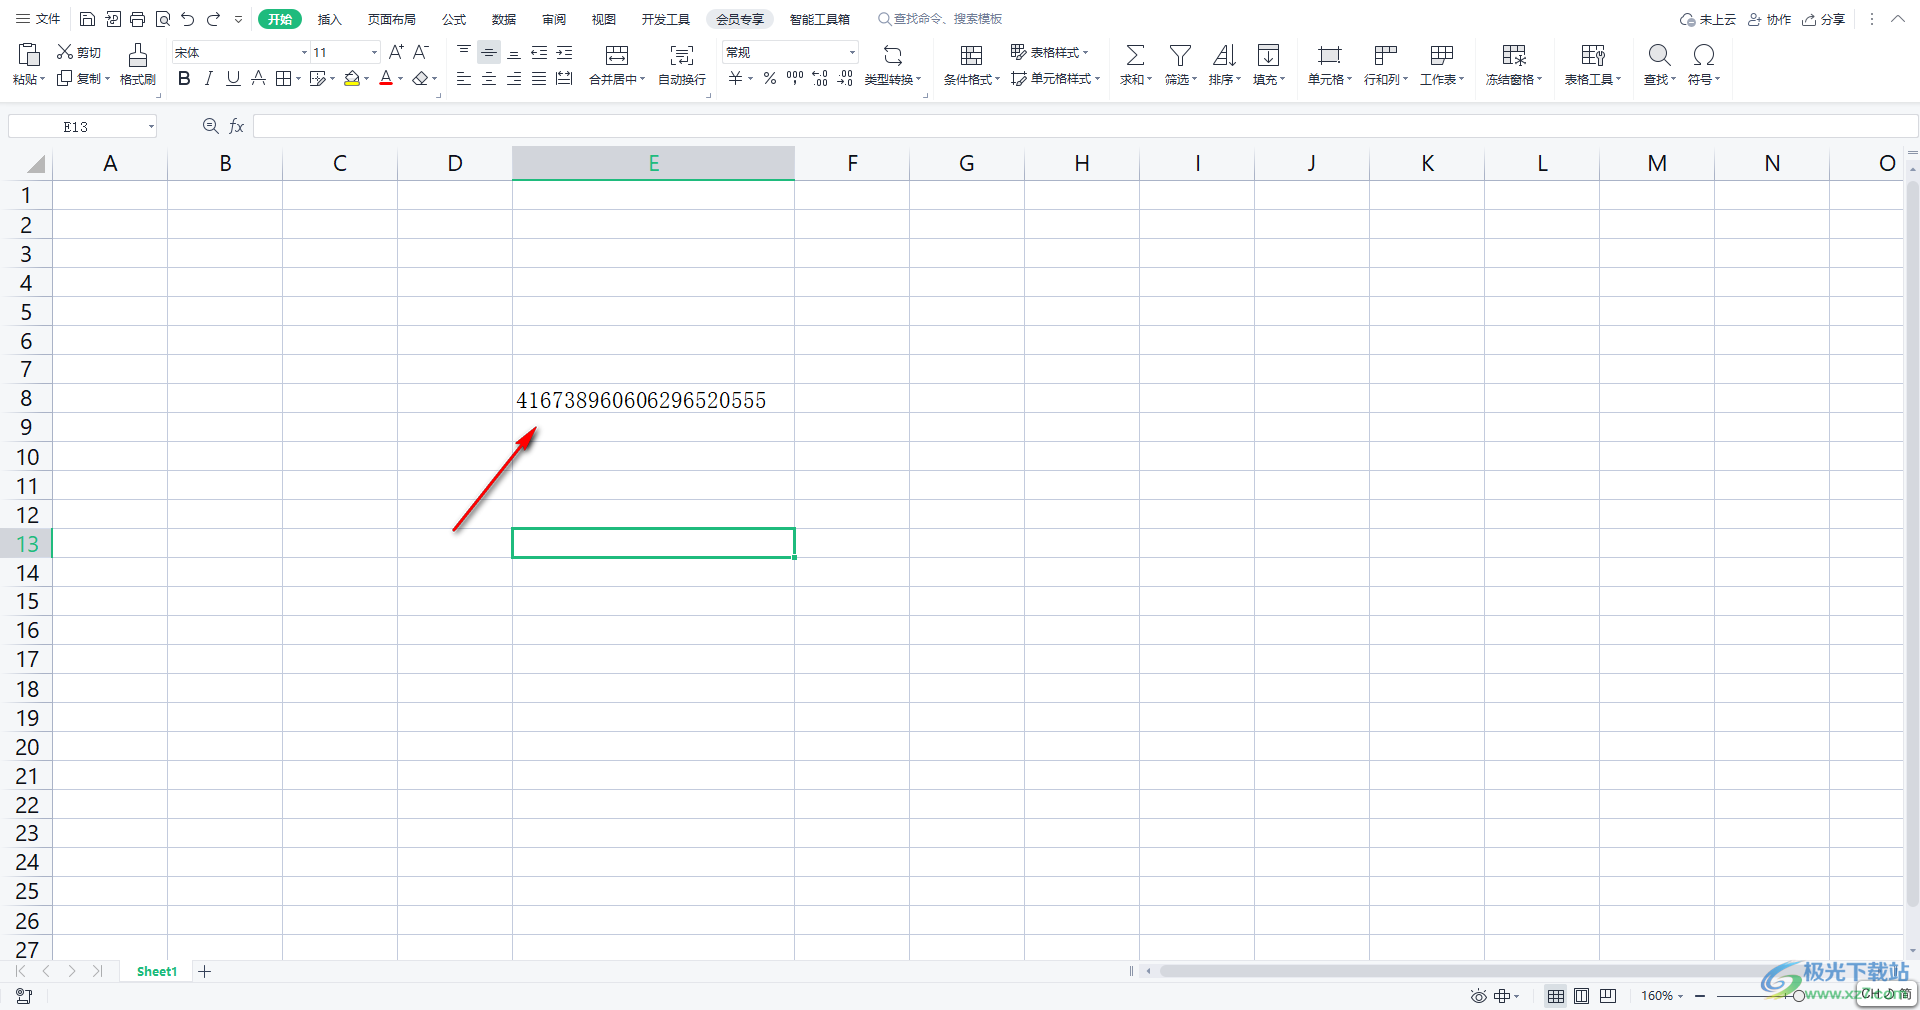The height and width of the screenshot is (1010, 1920).
Task: Click Freeze Panes (冻结窗格) icon
Action: [x=1514, y=55]
